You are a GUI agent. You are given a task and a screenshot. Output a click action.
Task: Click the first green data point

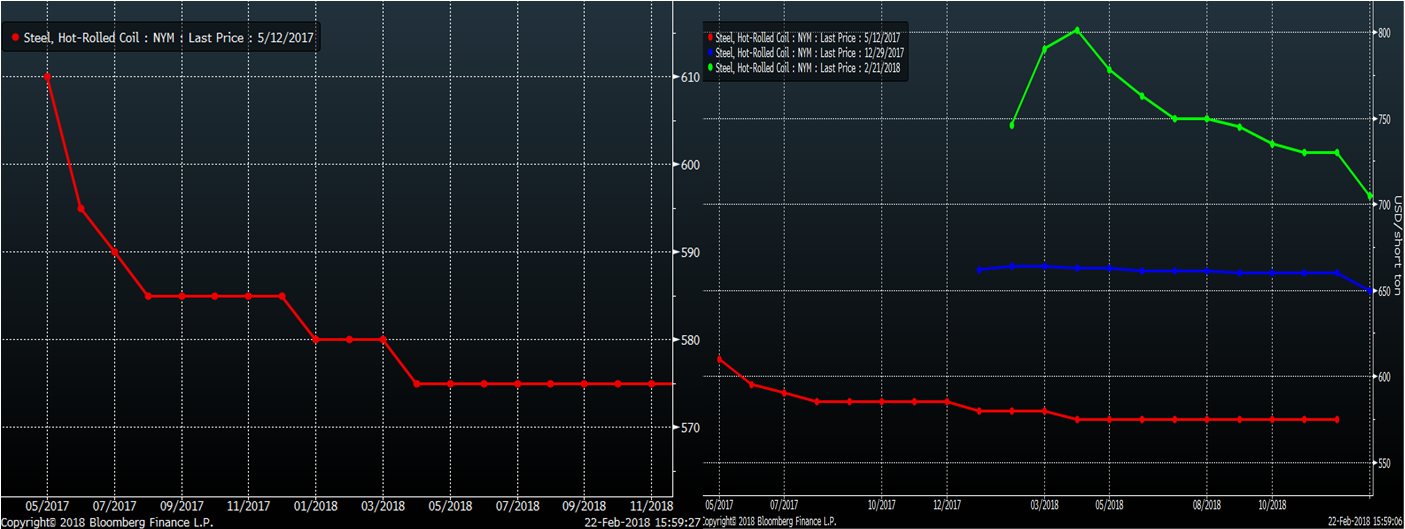coord(1012,126)
